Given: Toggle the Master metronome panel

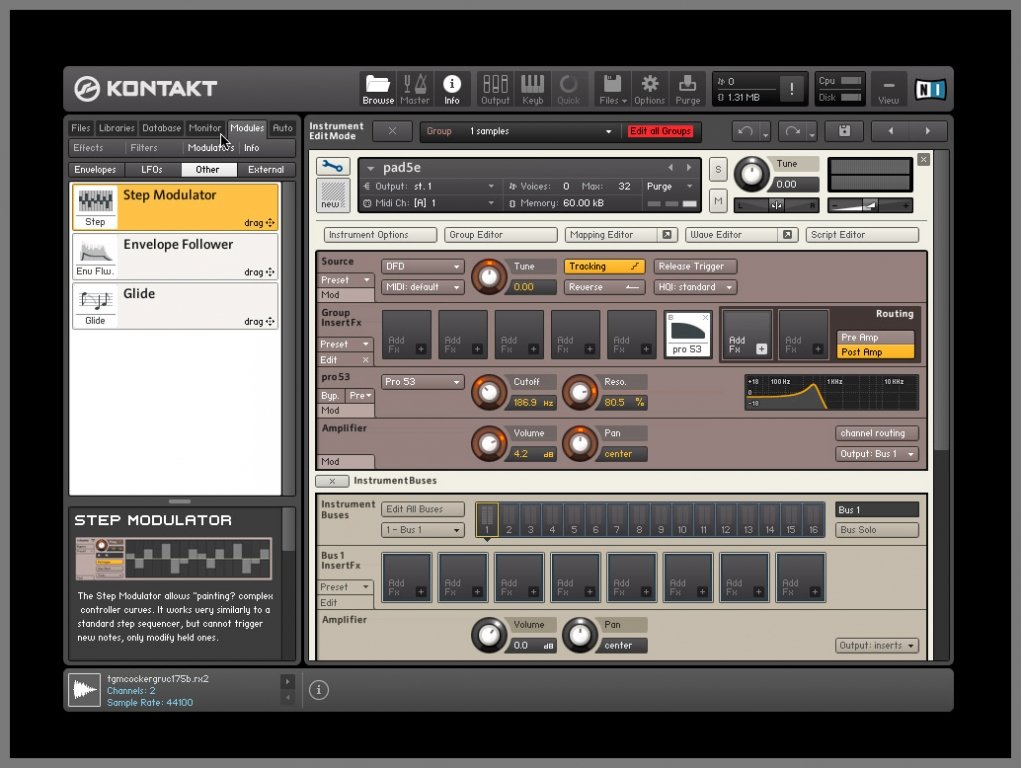Looking at the screenshot, I should (415, 89).
